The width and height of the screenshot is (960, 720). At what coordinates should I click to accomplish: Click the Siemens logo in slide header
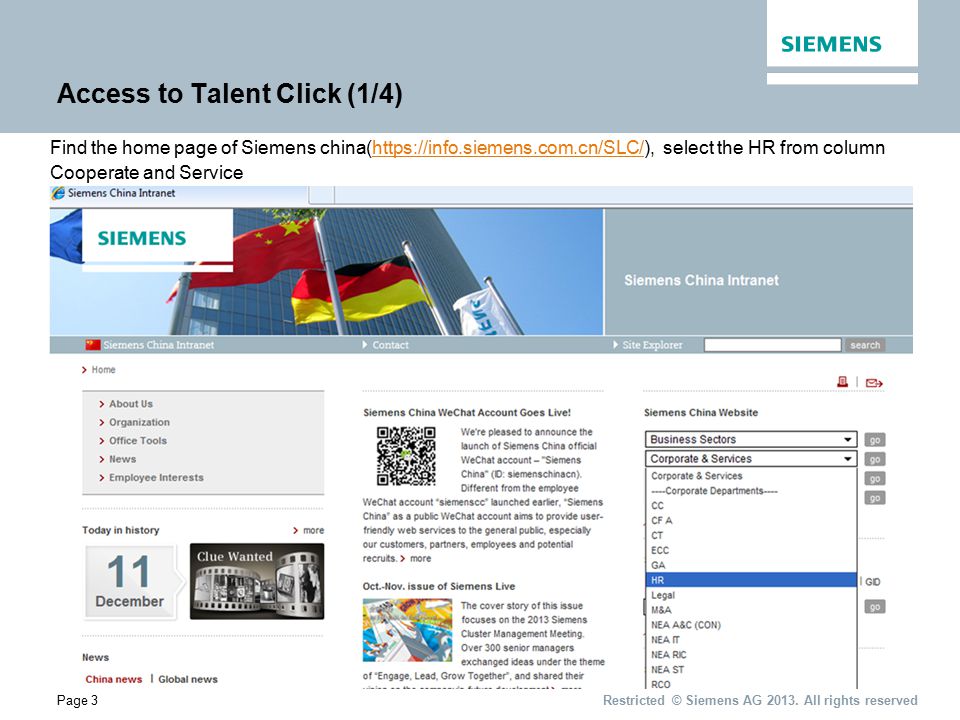[831, 44]
